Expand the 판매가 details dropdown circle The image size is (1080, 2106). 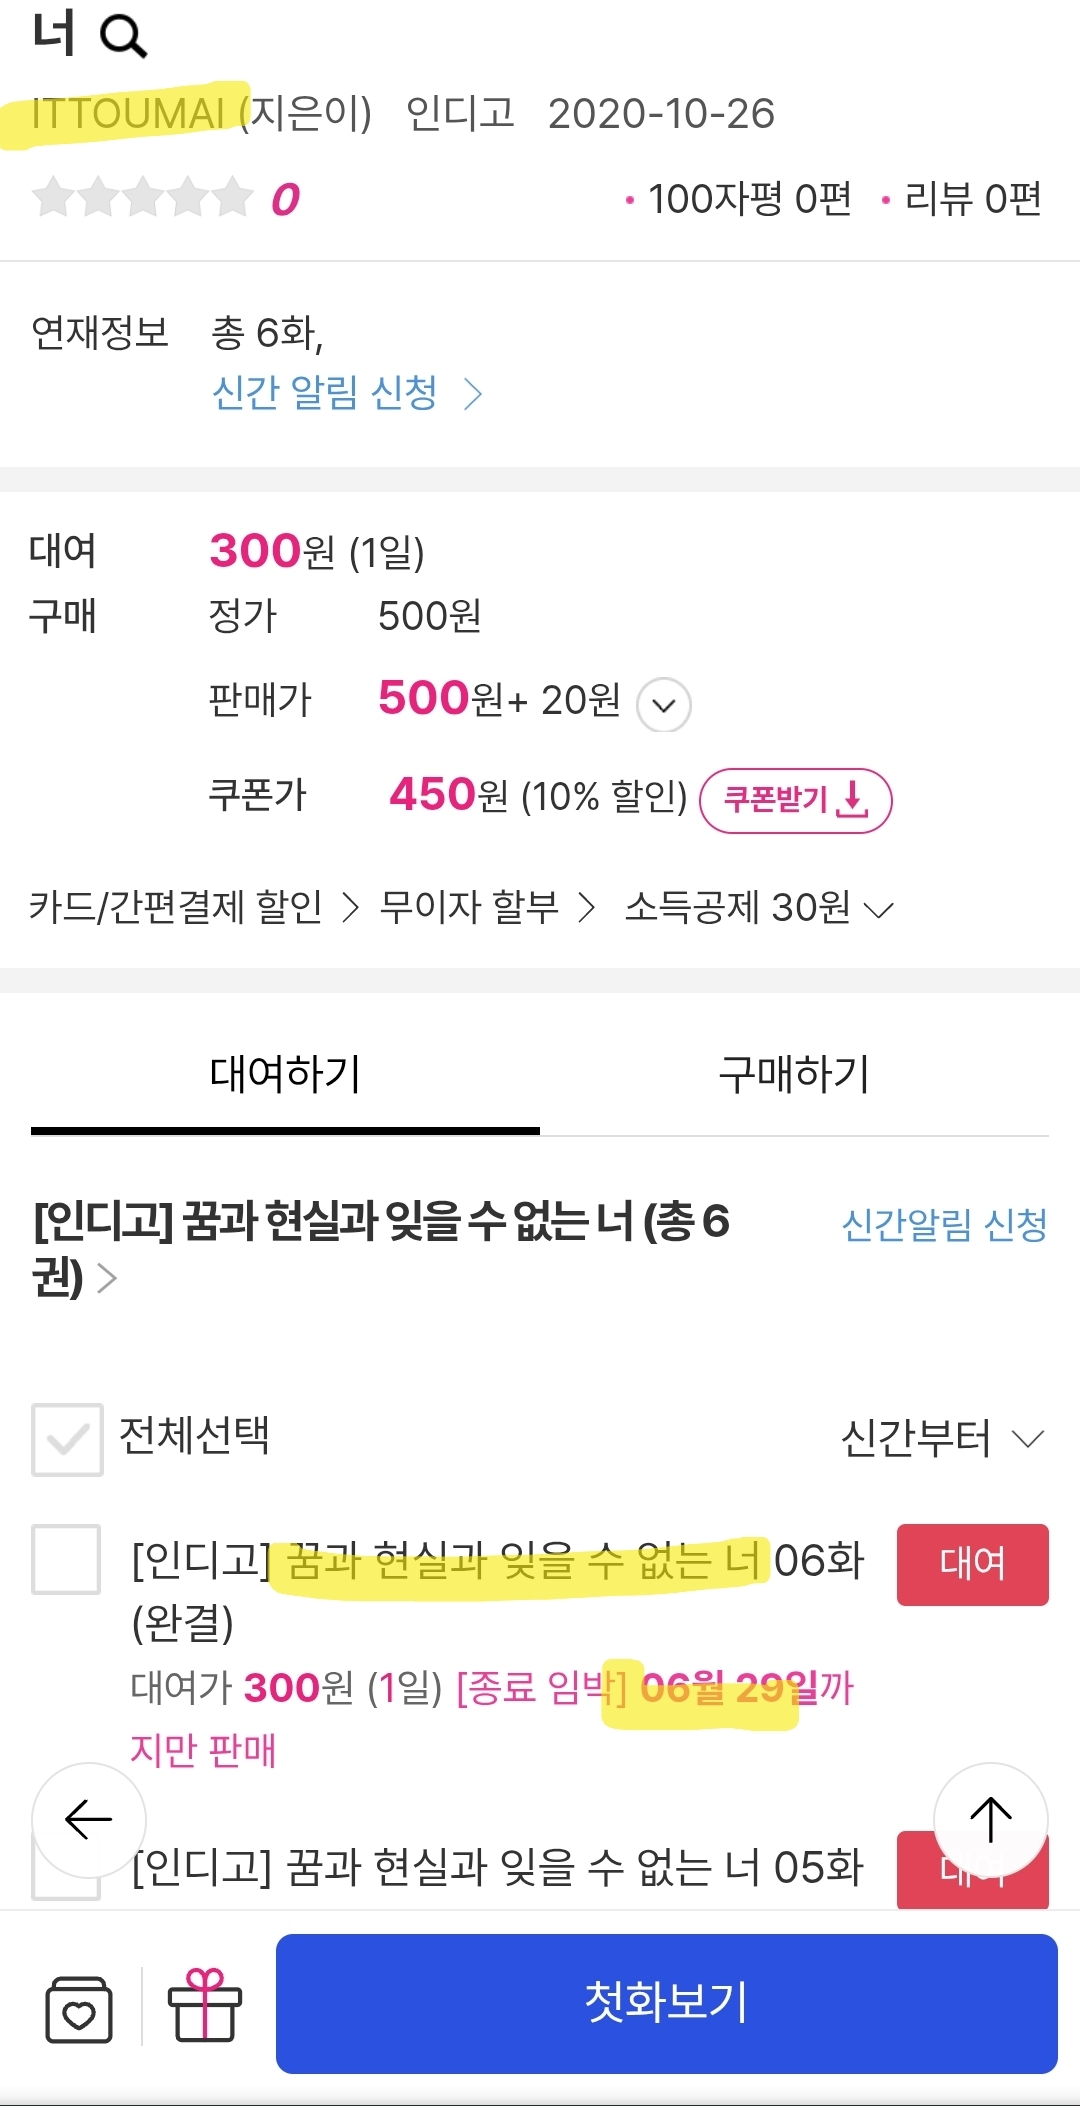point(663,704)
